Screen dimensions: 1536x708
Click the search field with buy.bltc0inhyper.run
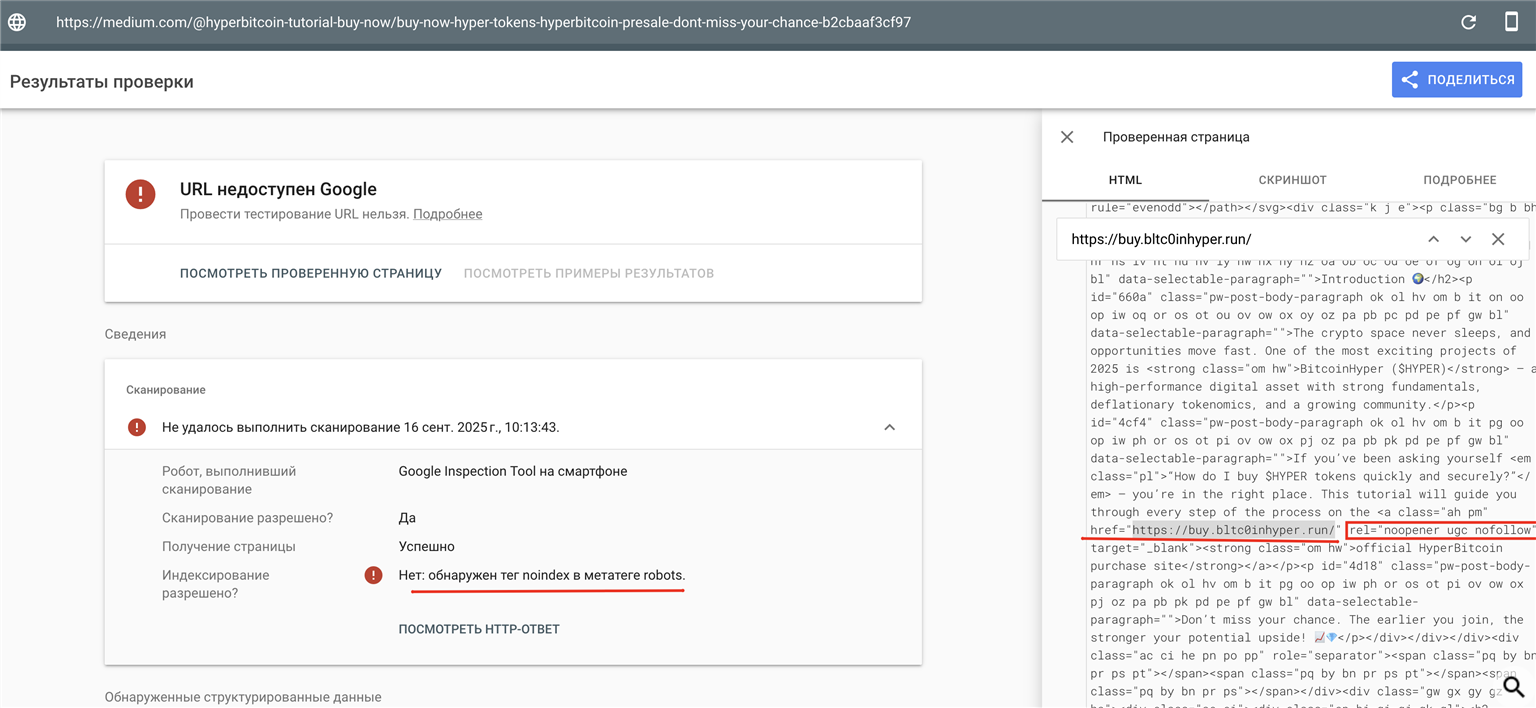(x=1238, y=239)
